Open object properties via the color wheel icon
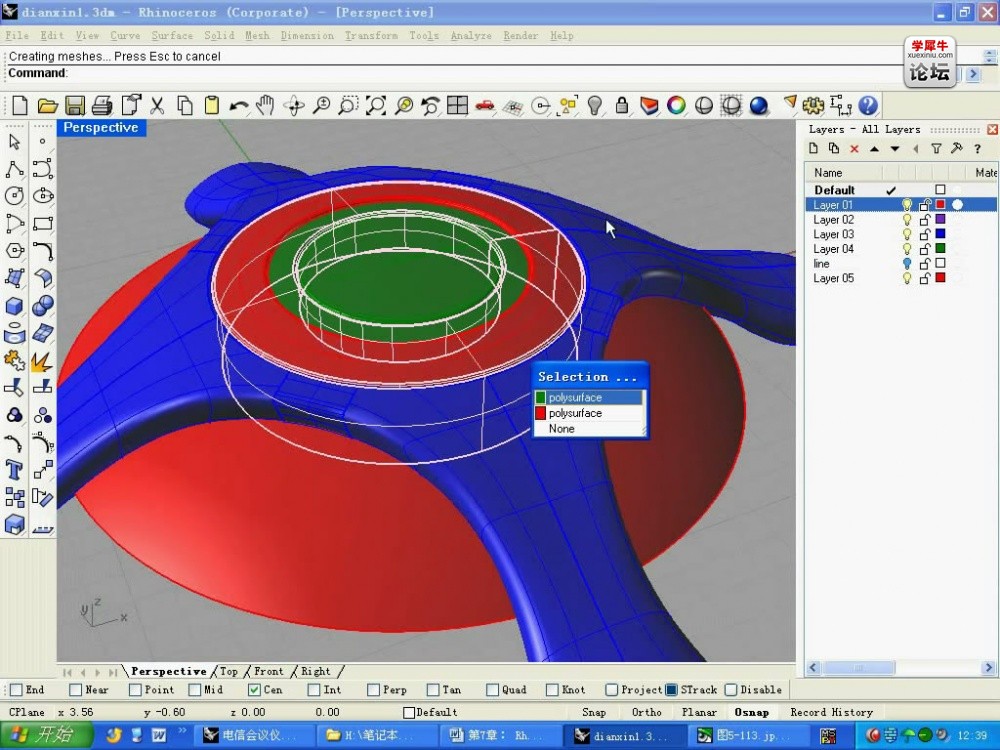1000x750 pixels. (x=676, y=105)
